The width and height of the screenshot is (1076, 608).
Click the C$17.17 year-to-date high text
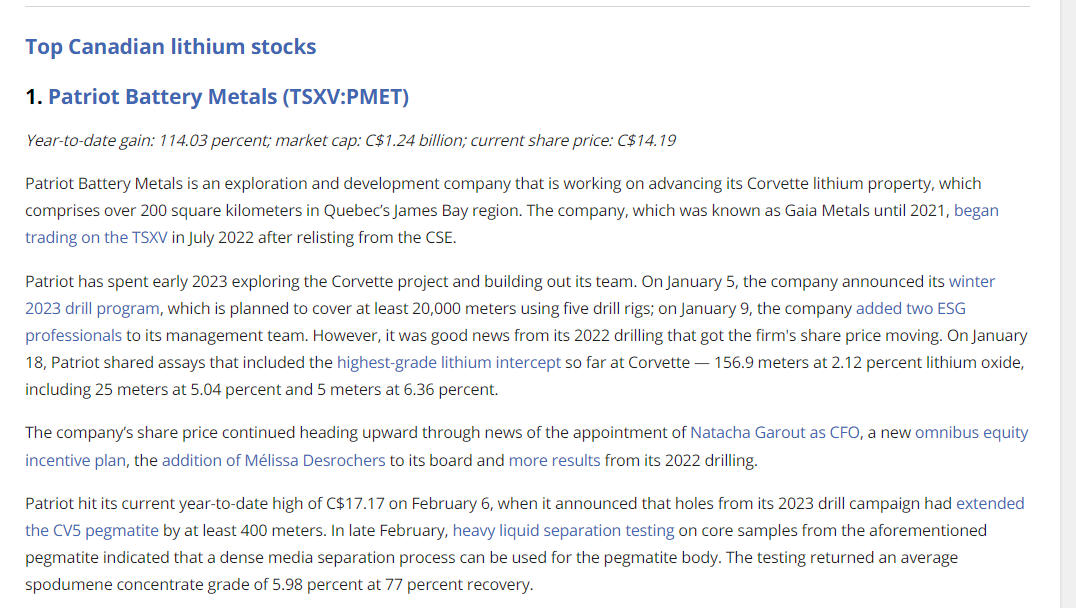coord(355,504)
